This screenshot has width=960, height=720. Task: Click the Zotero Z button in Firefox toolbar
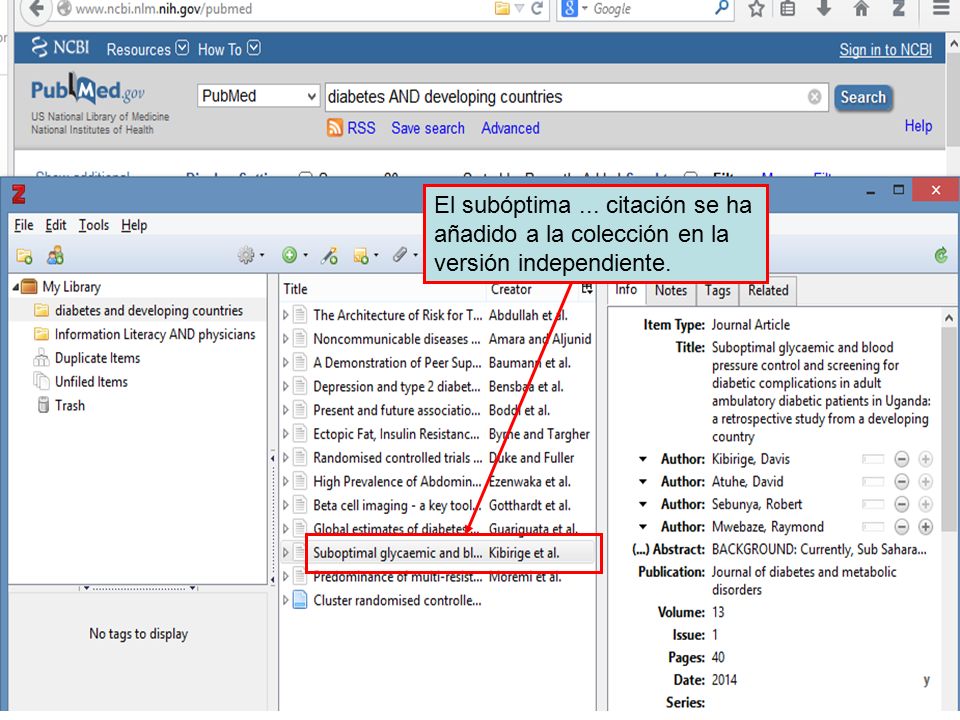[899, 9]
